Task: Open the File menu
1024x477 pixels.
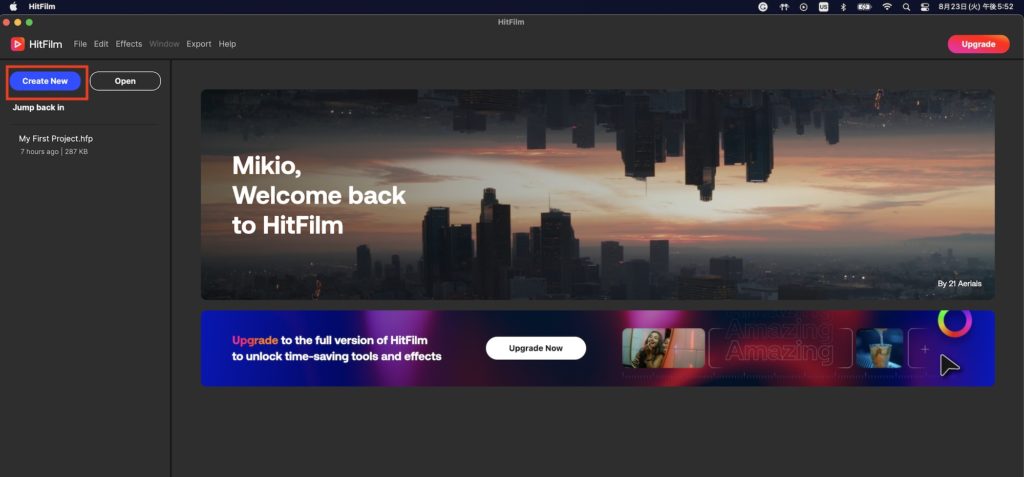Action: (x=80, y=44)
